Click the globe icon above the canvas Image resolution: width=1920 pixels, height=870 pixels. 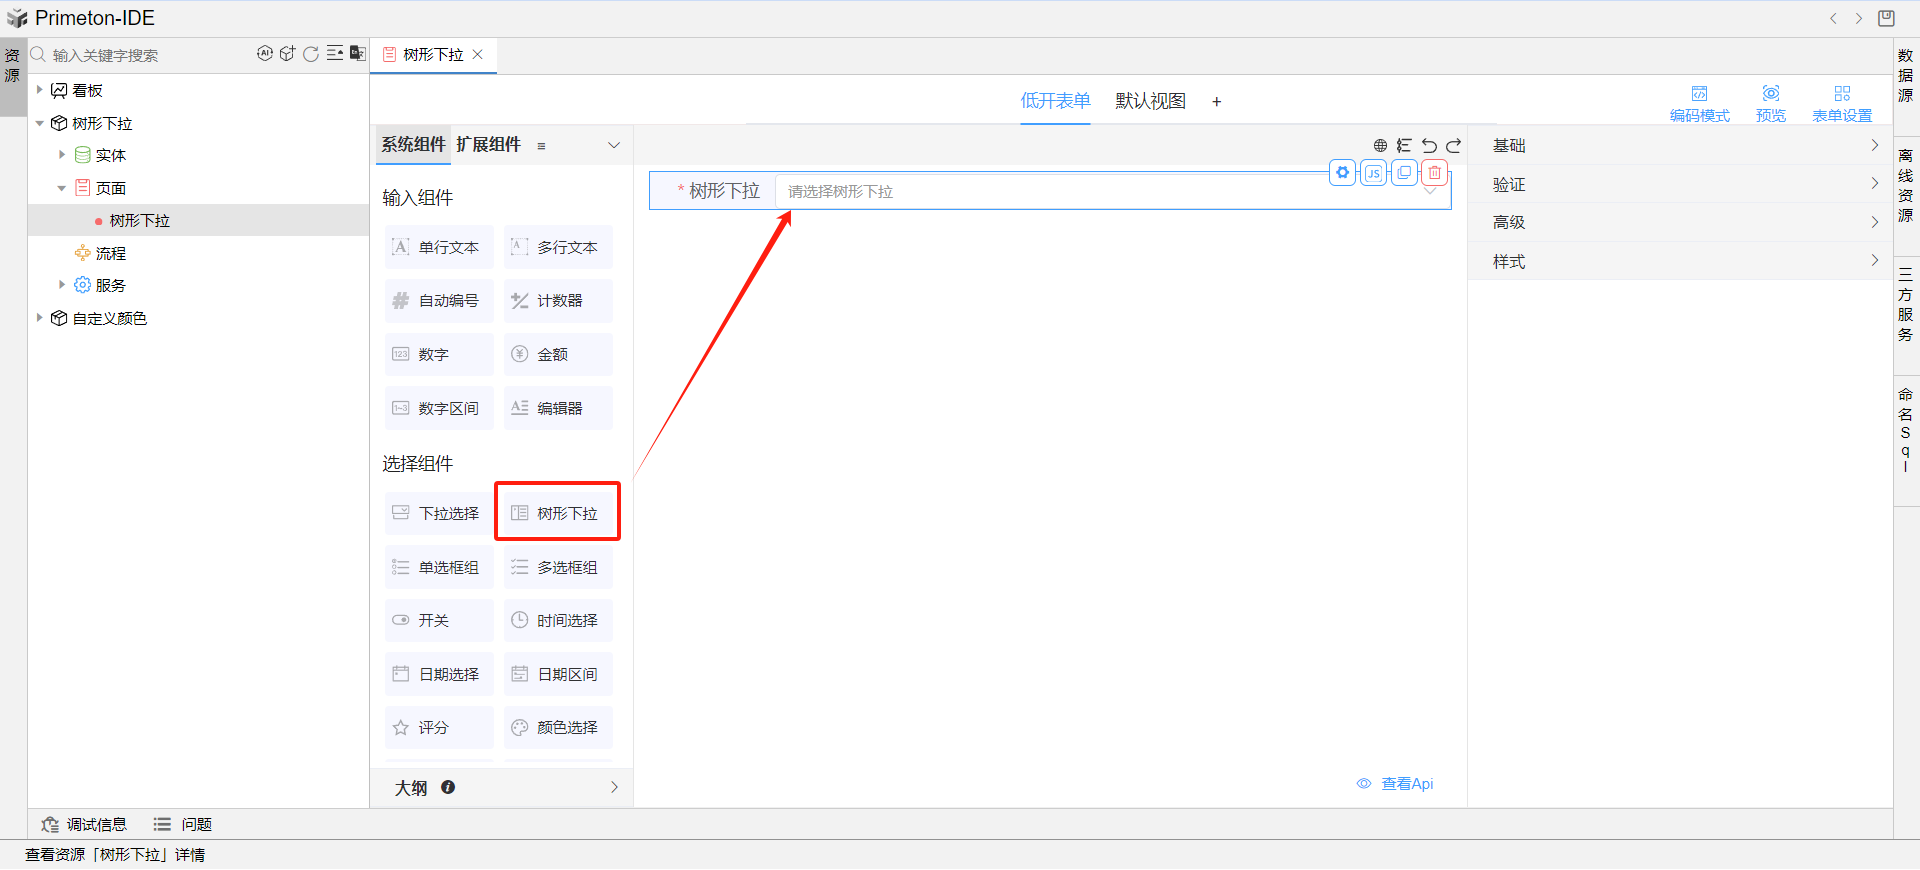click(x=1380, y=146)
